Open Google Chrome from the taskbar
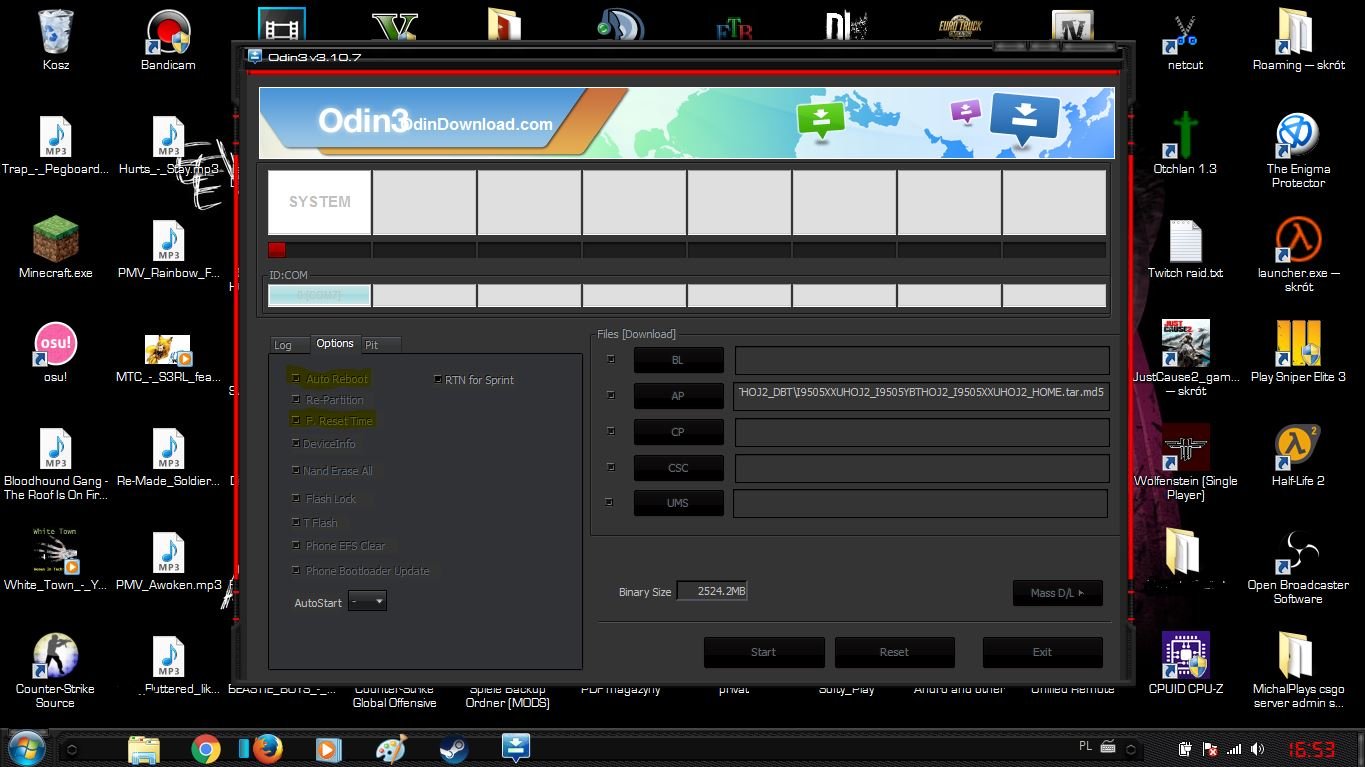Viewport: 1365px width, 767px height. pyautogui.click(x=206, y=748)
